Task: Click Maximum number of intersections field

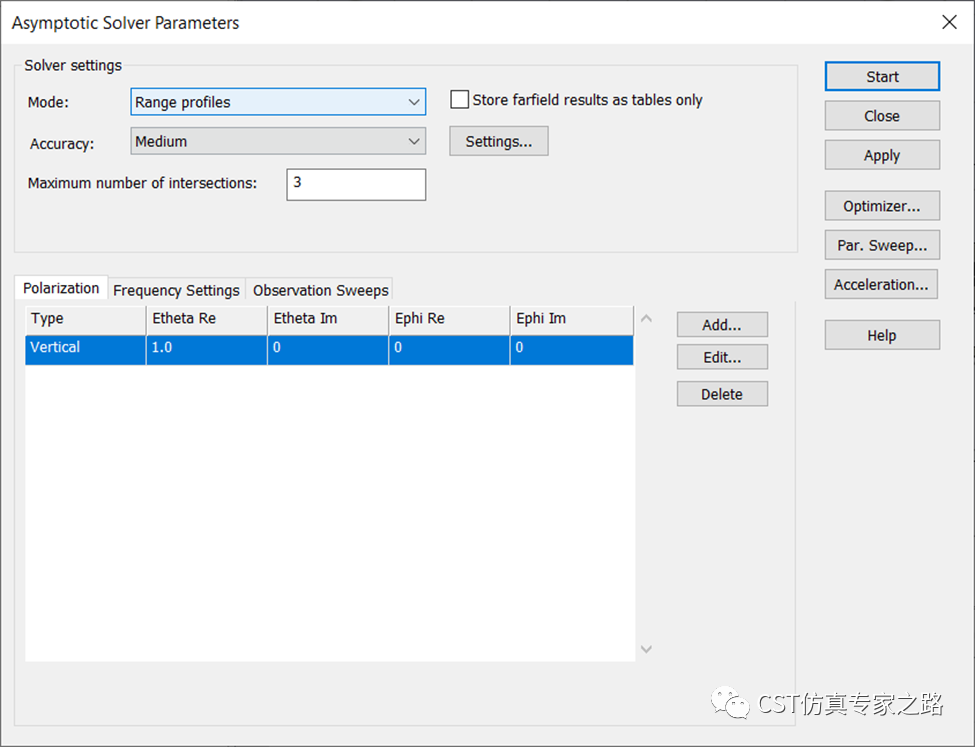Action: tap(356, 184)
